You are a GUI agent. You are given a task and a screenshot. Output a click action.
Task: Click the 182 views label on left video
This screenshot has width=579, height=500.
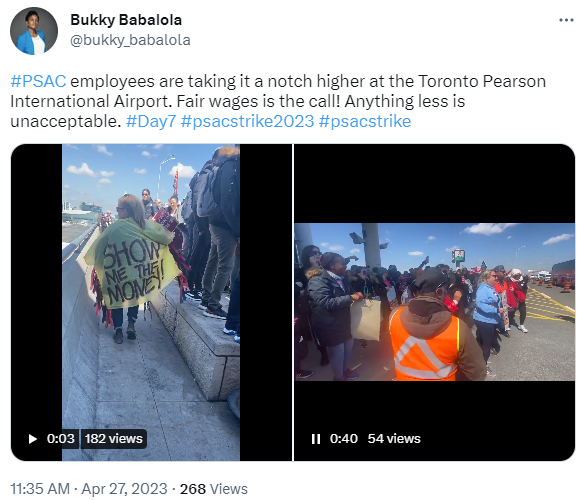[x=114, y=439]
